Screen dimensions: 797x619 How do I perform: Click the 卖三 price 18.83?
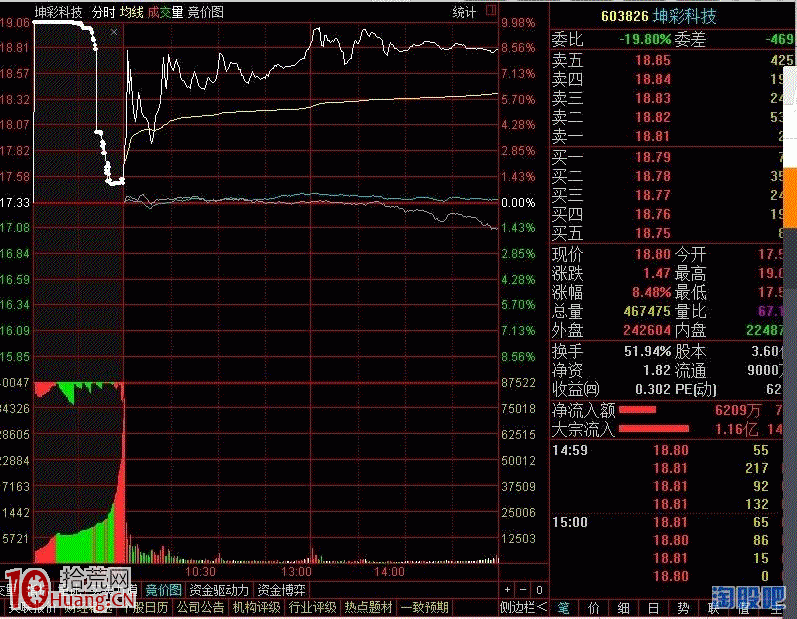[x=653, y=98]
